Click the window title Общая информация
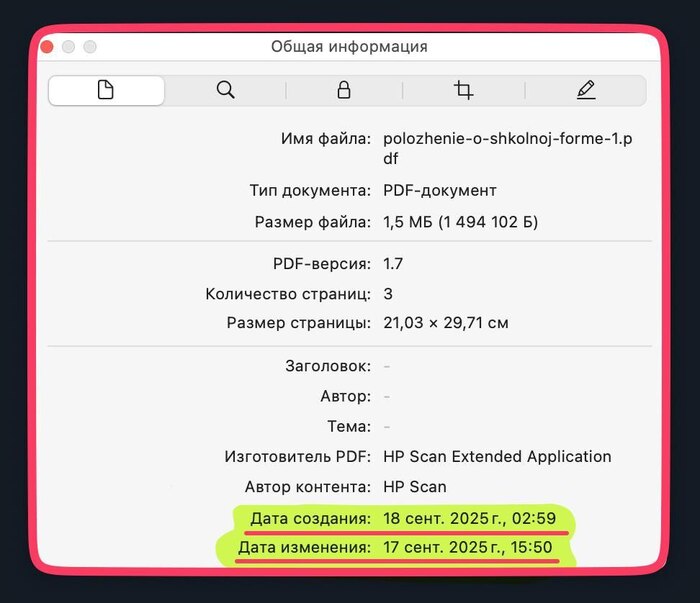The height and width of the screenshot is (603, 700). 349,47
